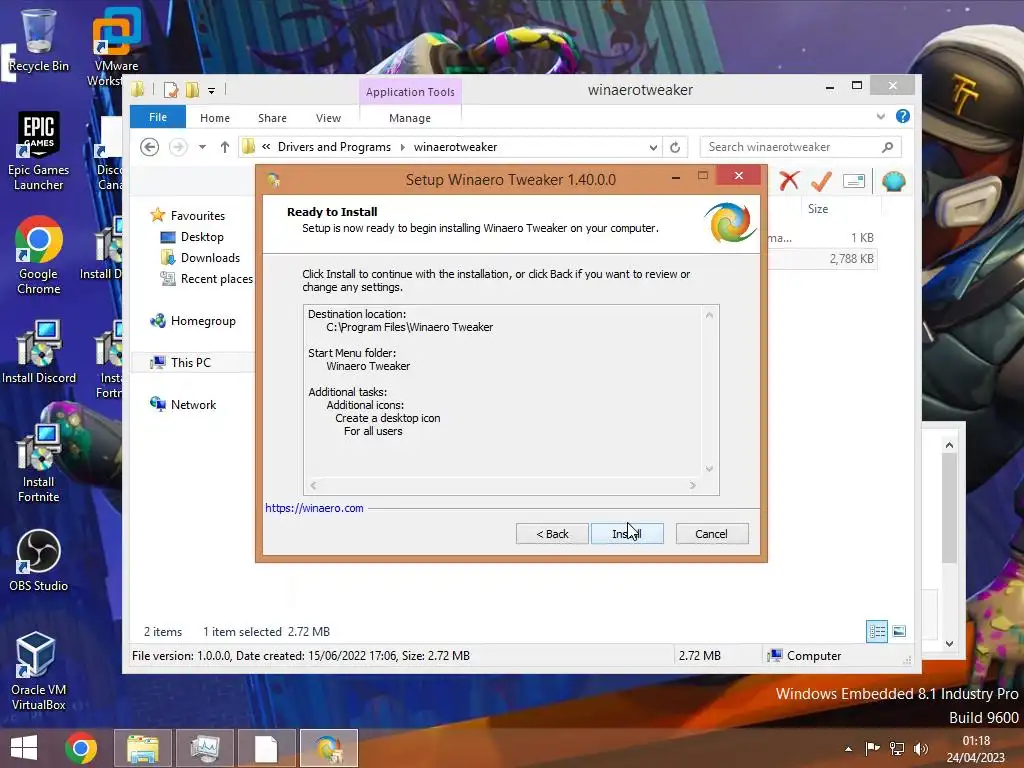Screen dimensions: 1024x768
Task: Switch to large icons view layout
Action: click(899, 632)
